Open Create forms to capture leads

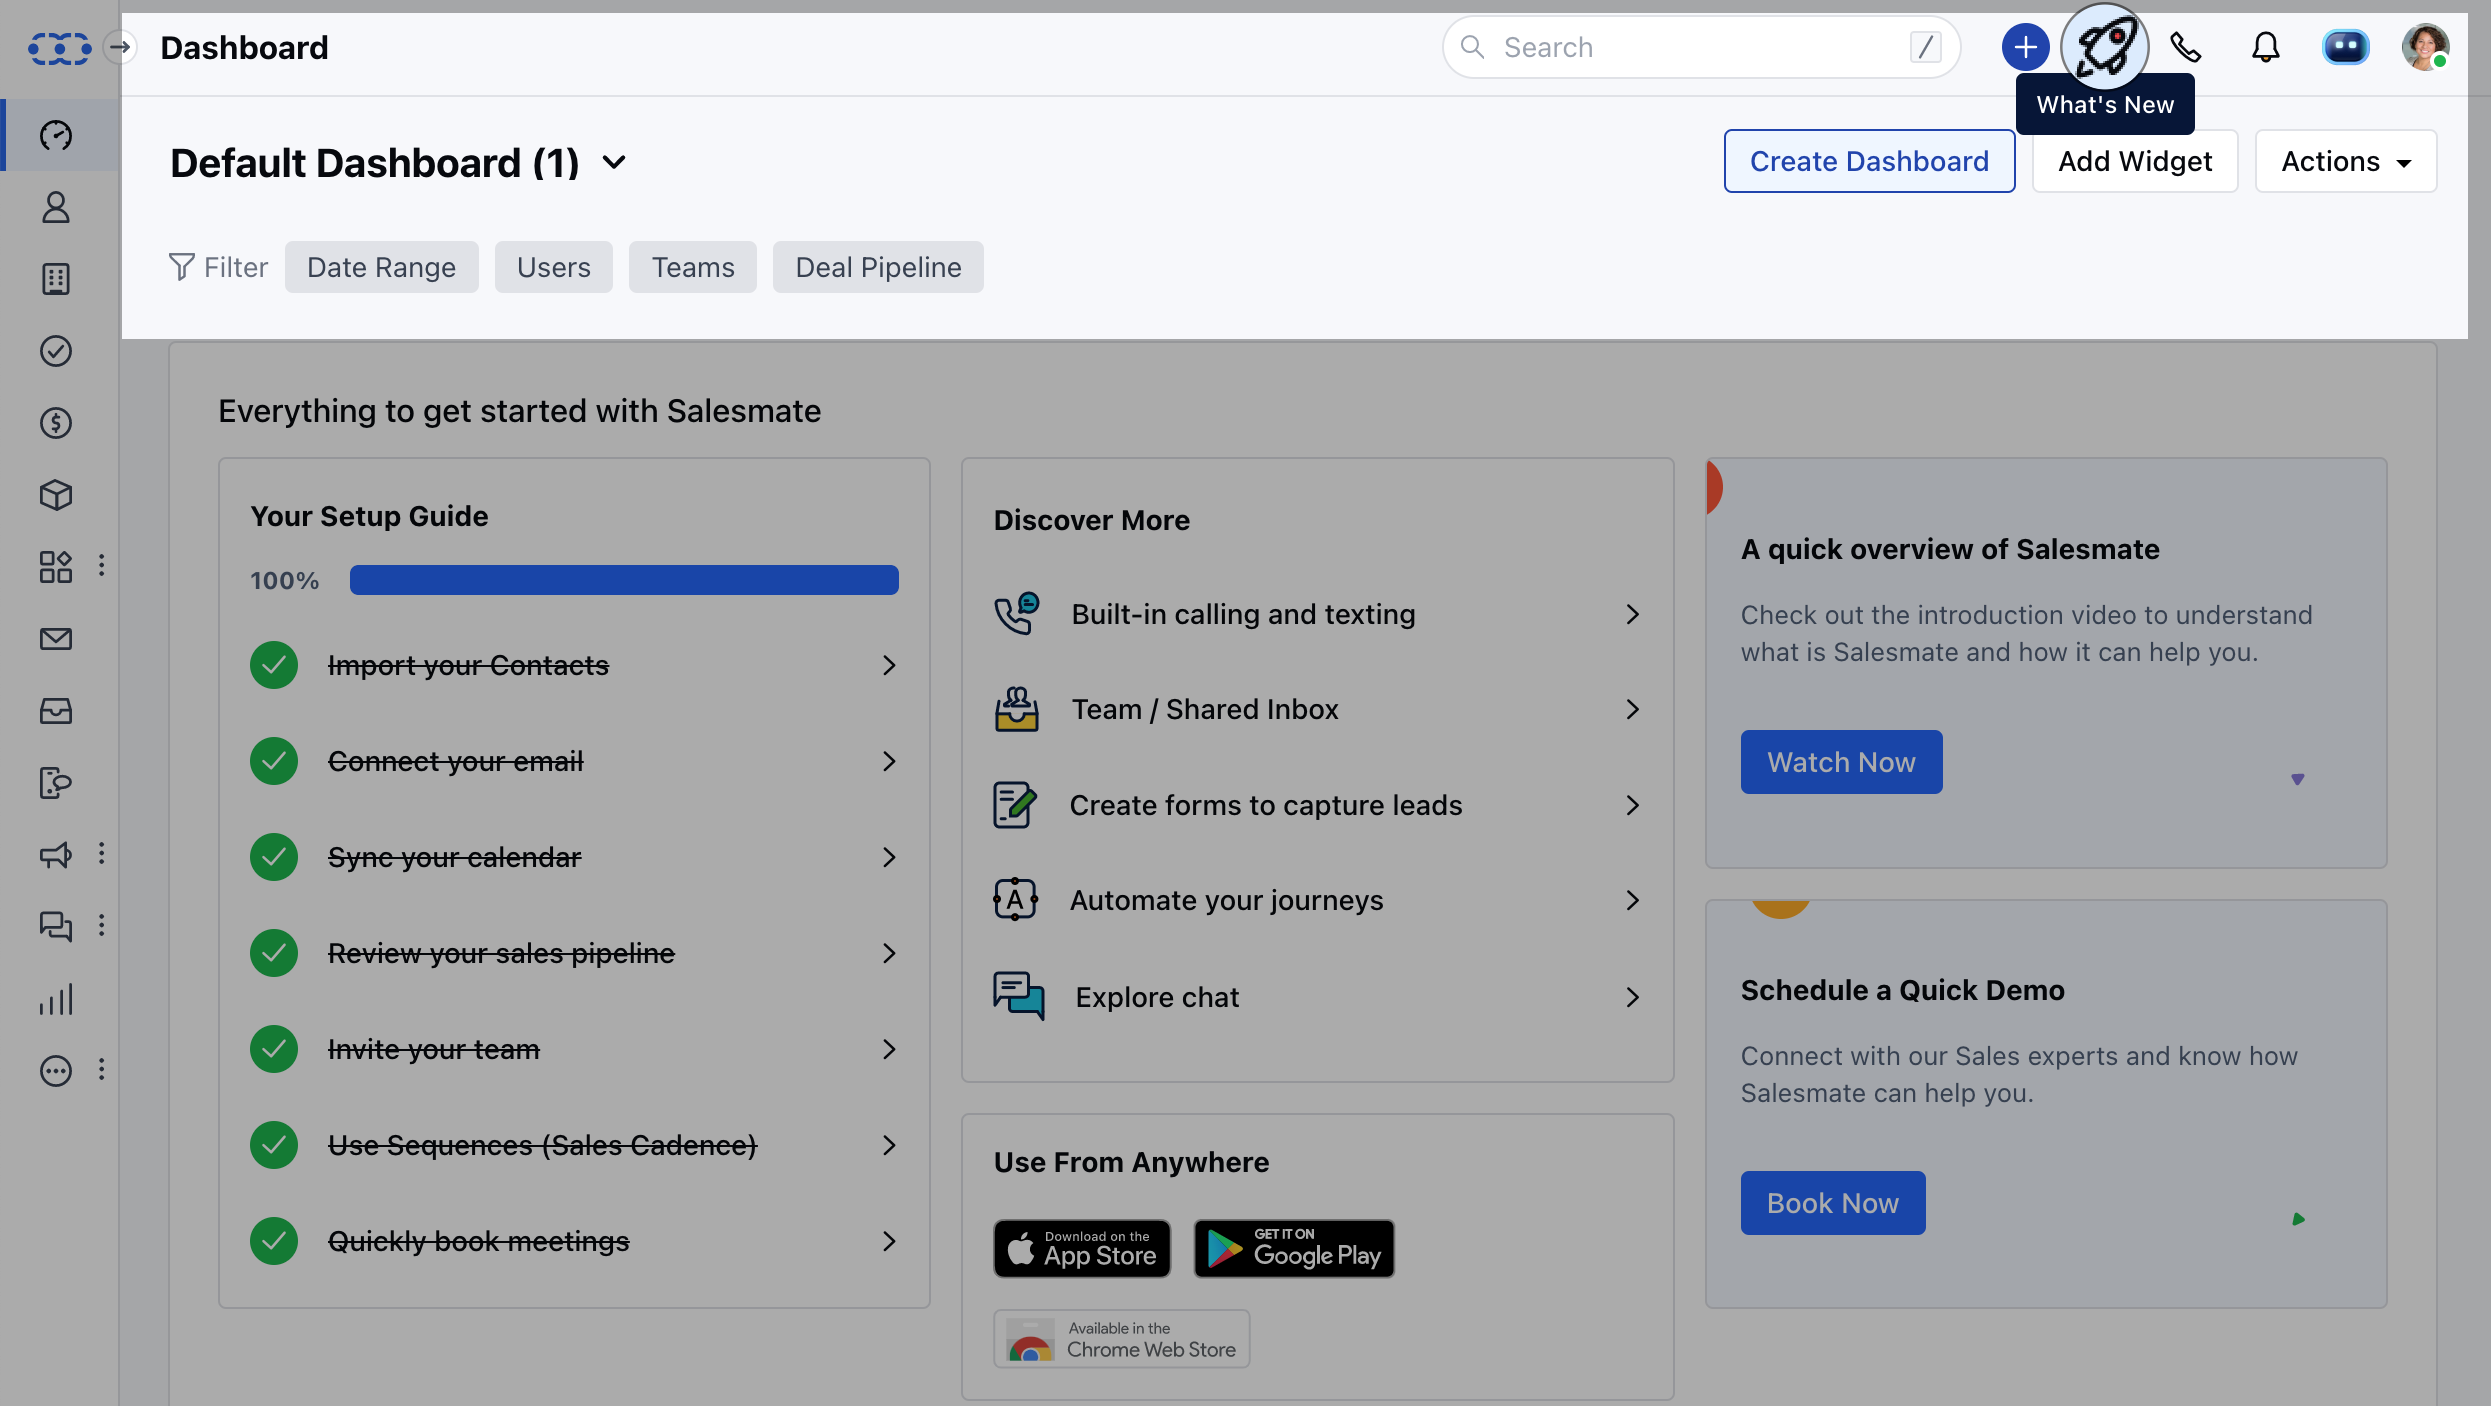click(1317, 805)
